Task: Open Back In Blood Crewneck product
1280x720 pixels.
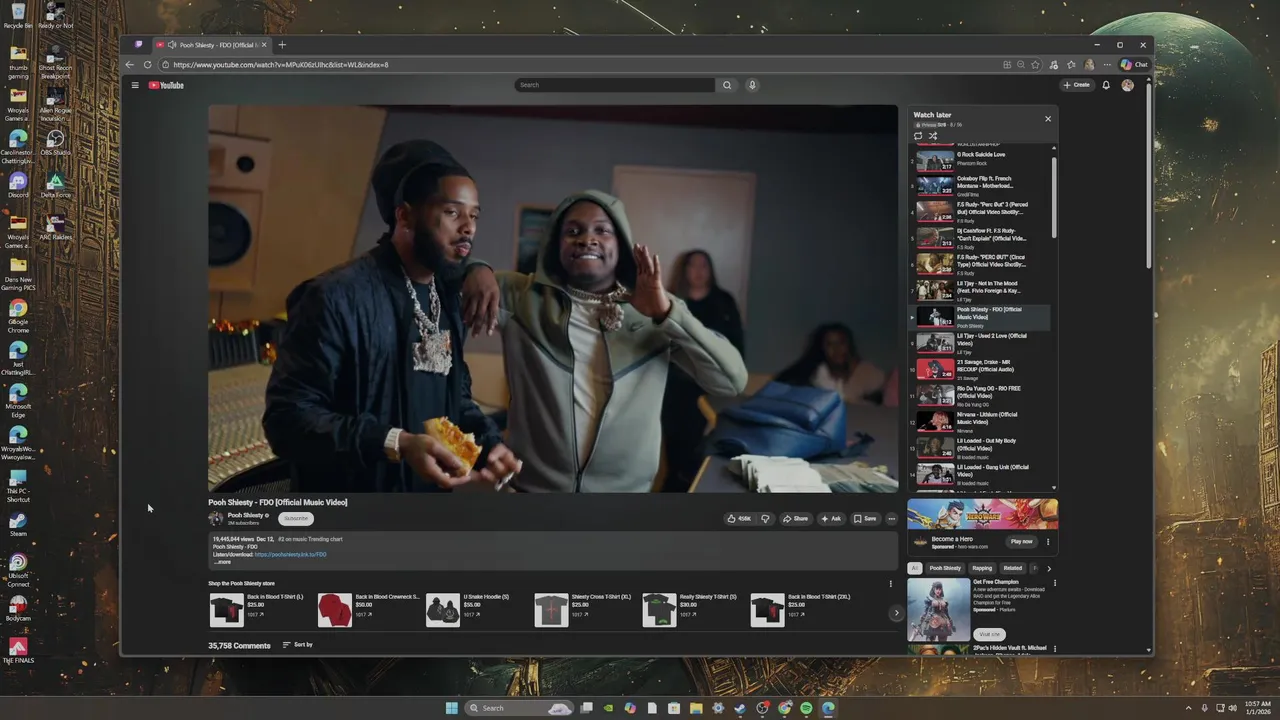Action: (x=368, y=610)
